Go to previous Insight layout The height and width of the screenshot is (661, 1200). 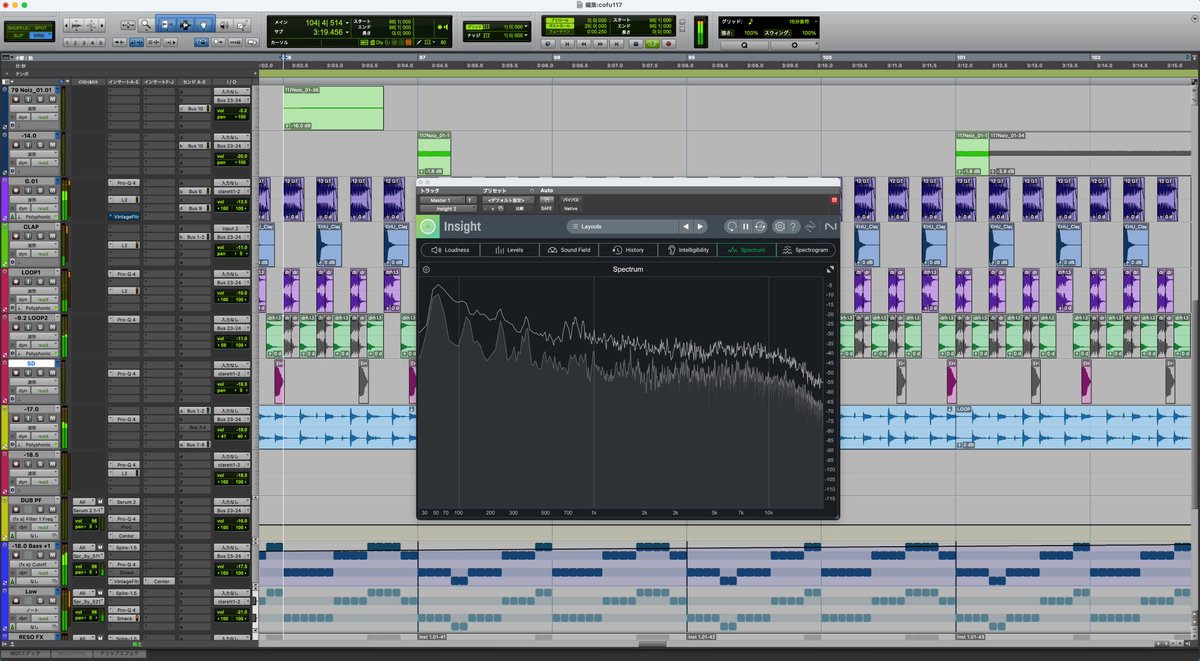pyautogui.click(x=686, y=226)
